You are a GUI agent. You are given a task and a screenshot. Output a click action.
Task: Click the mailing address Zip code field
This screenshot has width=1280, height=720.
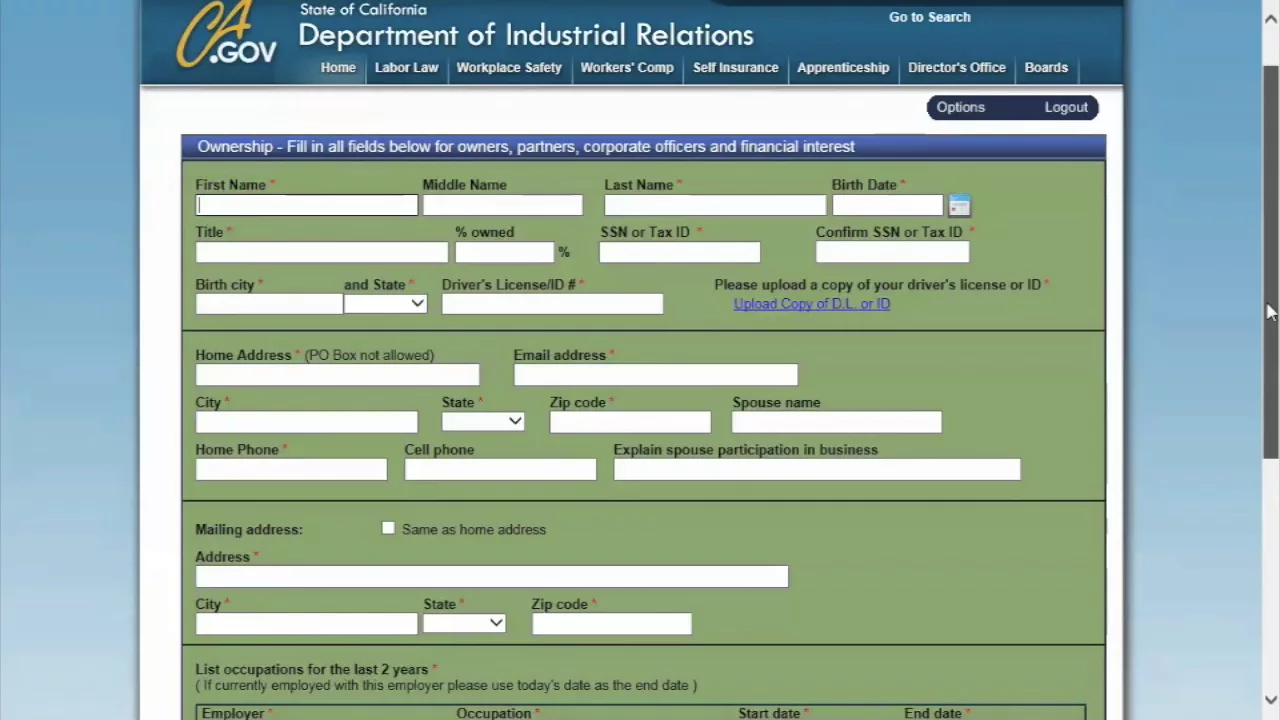612,623
